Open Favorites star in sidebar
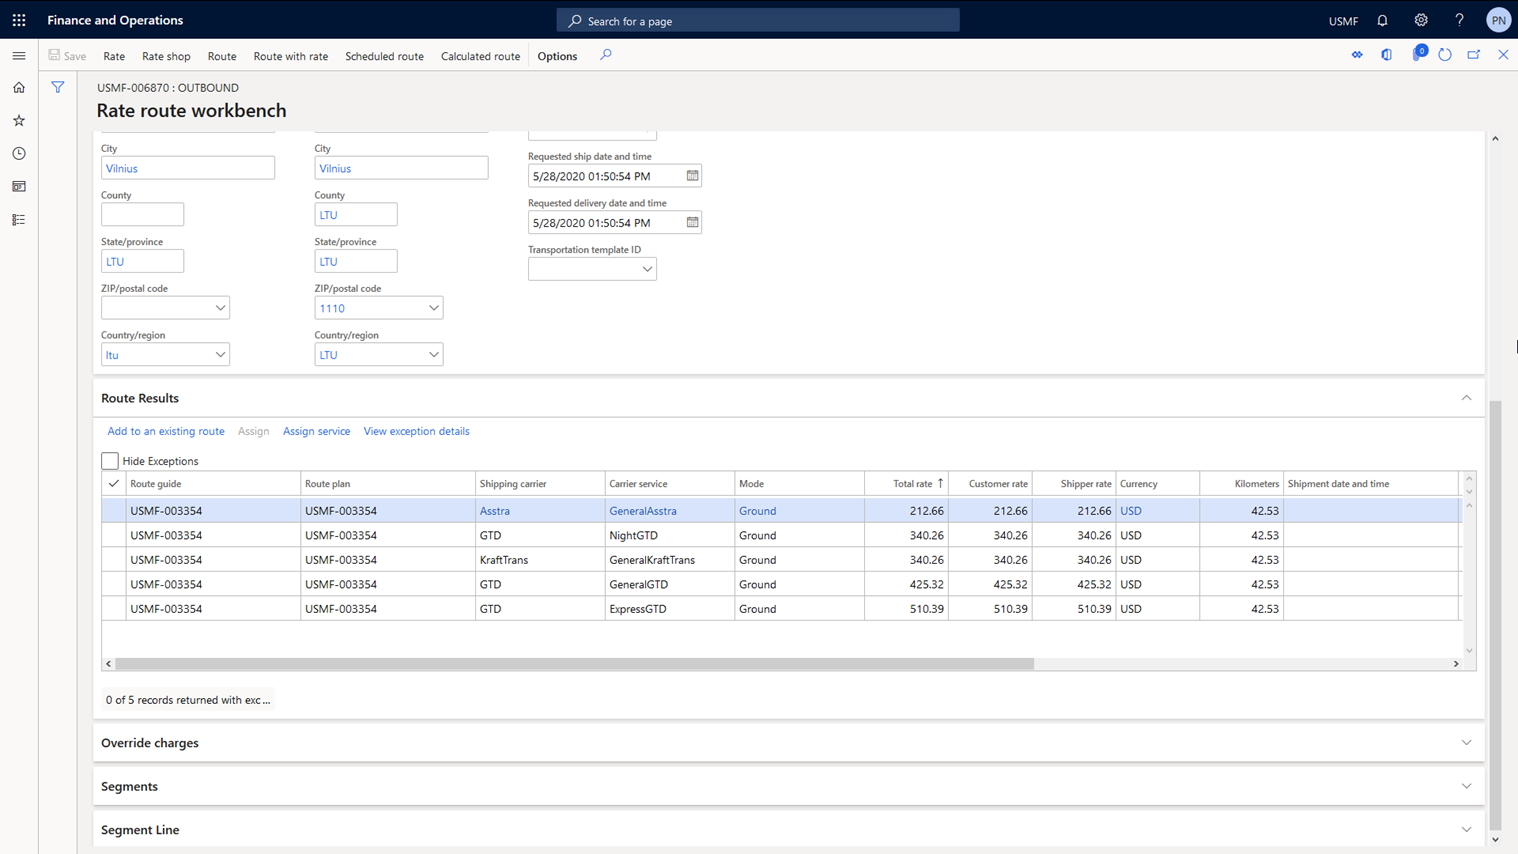Screen dimensions: 1518x854 tap(19, 121)
